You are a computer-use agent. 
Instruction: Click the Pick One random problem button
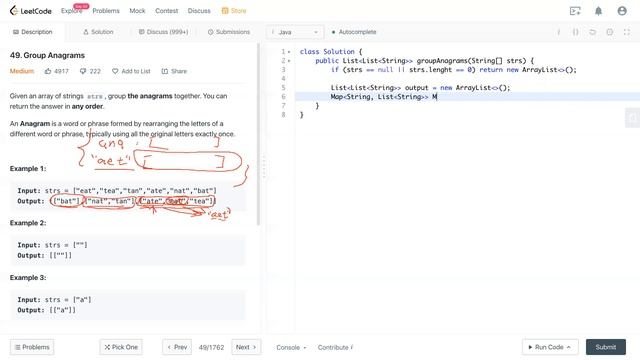click(x=121, y=347)
